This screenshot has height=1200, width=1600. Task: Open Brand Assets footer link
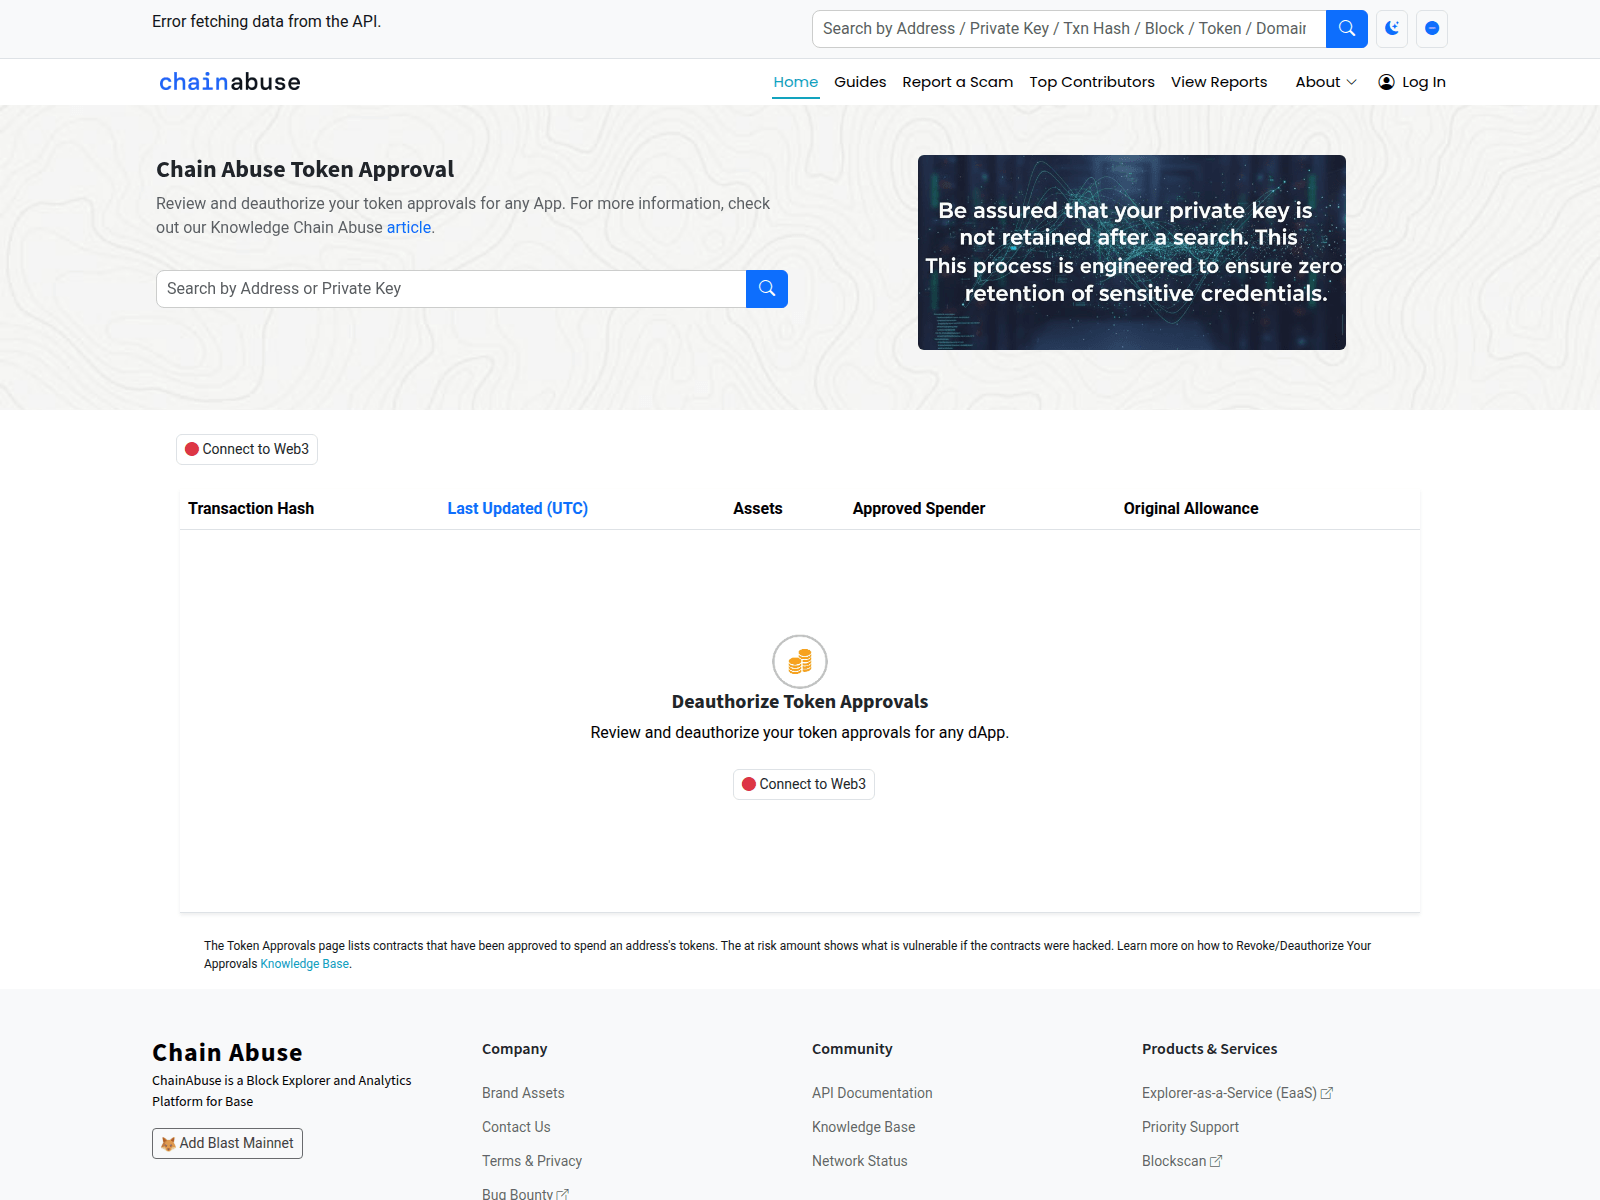click(523, 1093)
